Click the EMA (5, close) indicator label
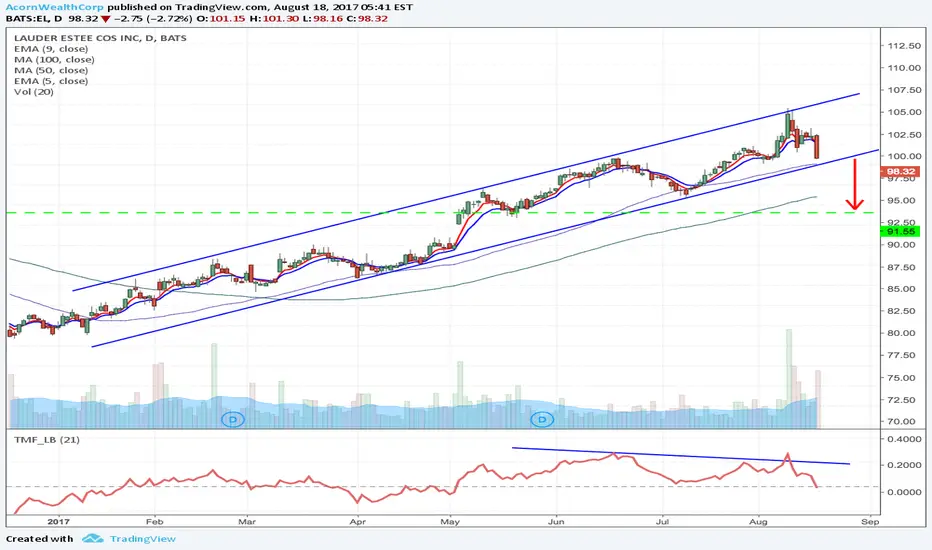 [51, 81]
